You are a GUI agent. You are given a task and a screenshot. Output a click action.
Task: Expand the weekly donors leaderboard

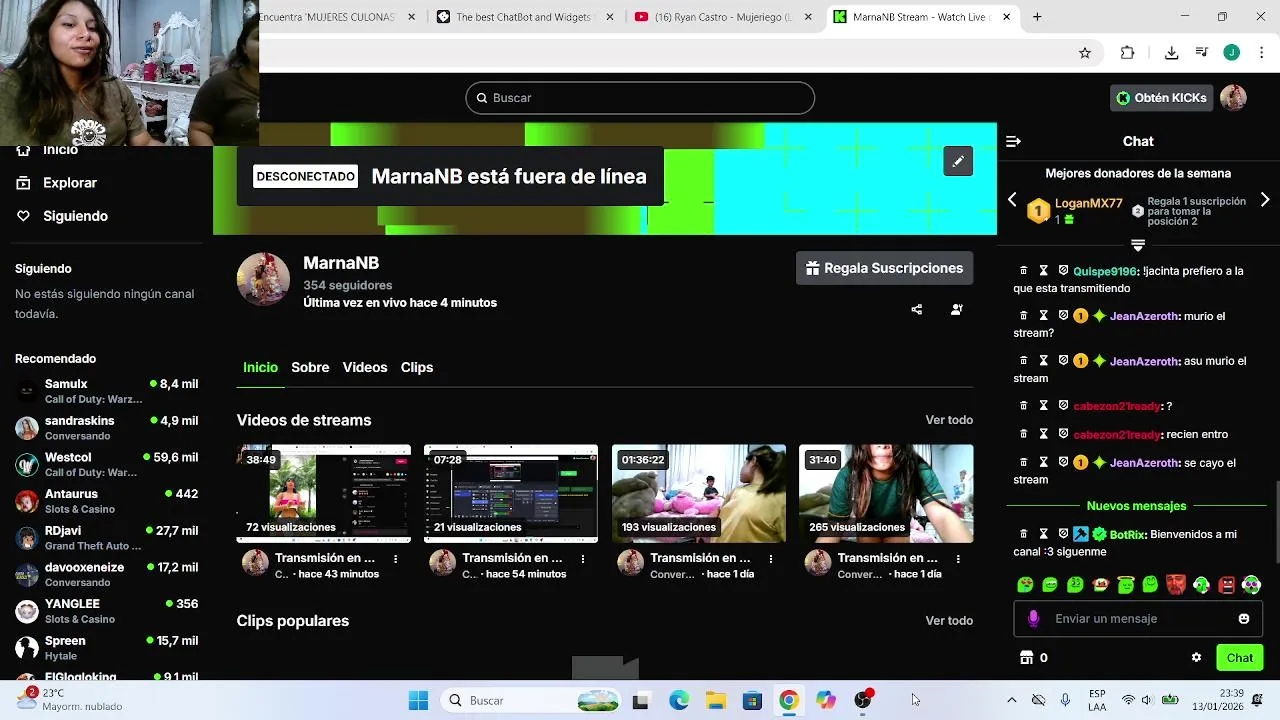point(1138,245)
